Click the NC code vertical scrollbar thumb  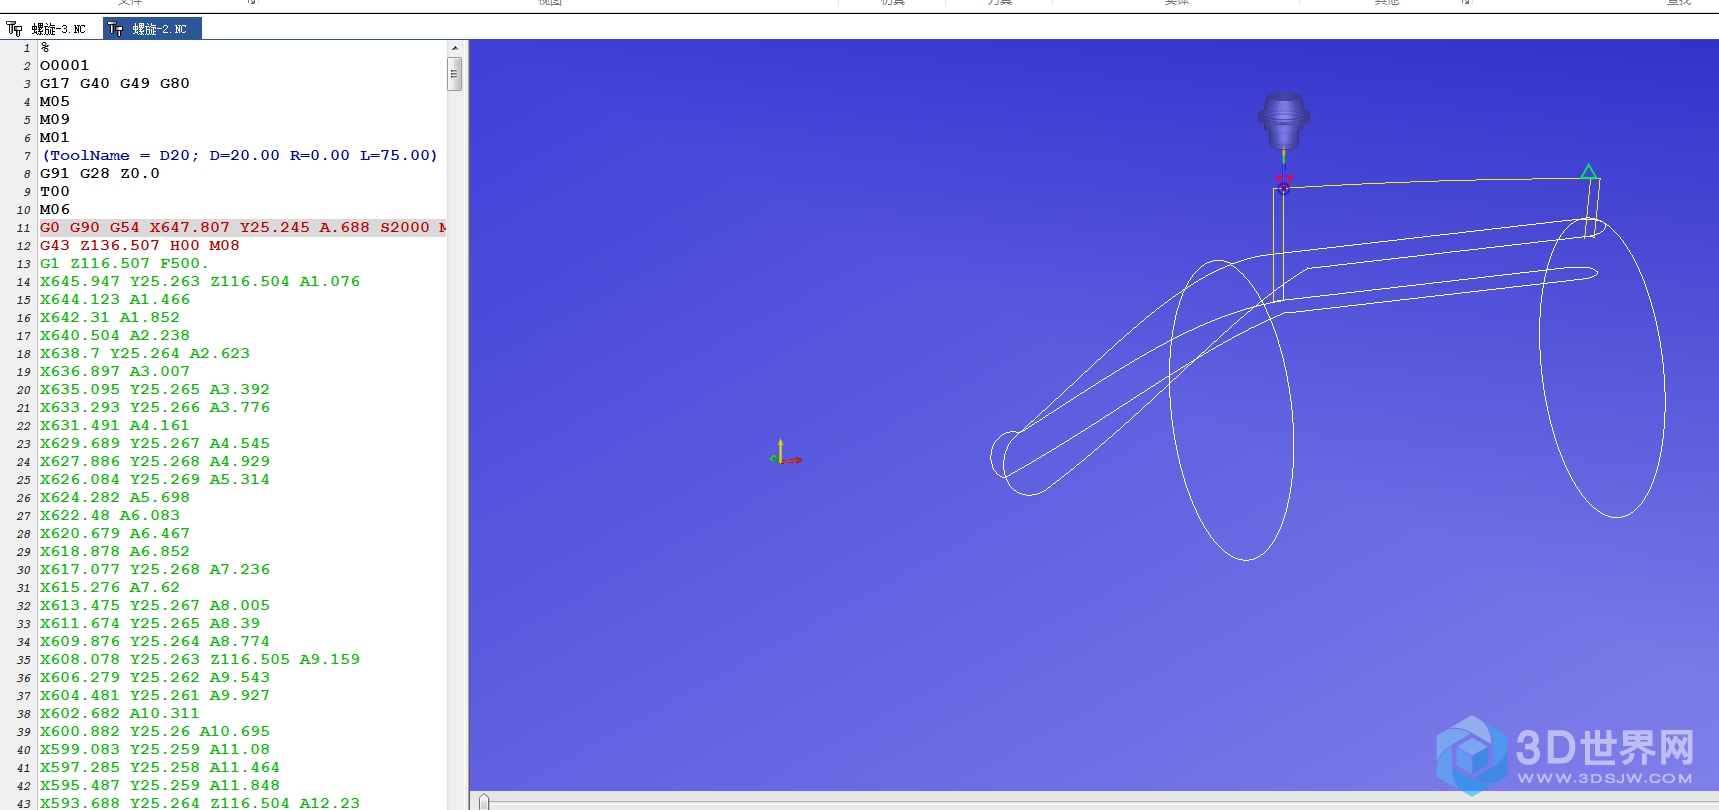tap(455, 74)
